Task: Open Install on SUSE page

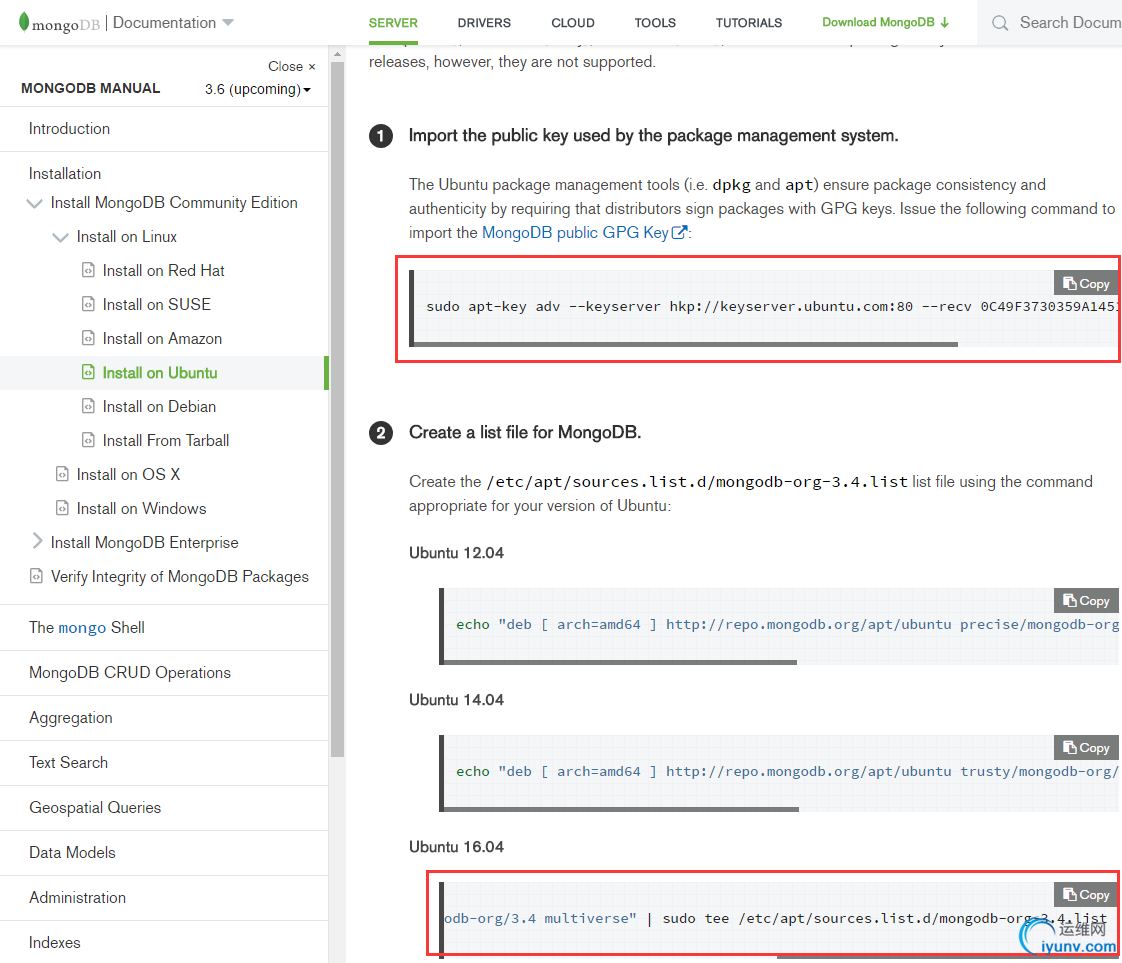Action: click(x=157, y=305)
